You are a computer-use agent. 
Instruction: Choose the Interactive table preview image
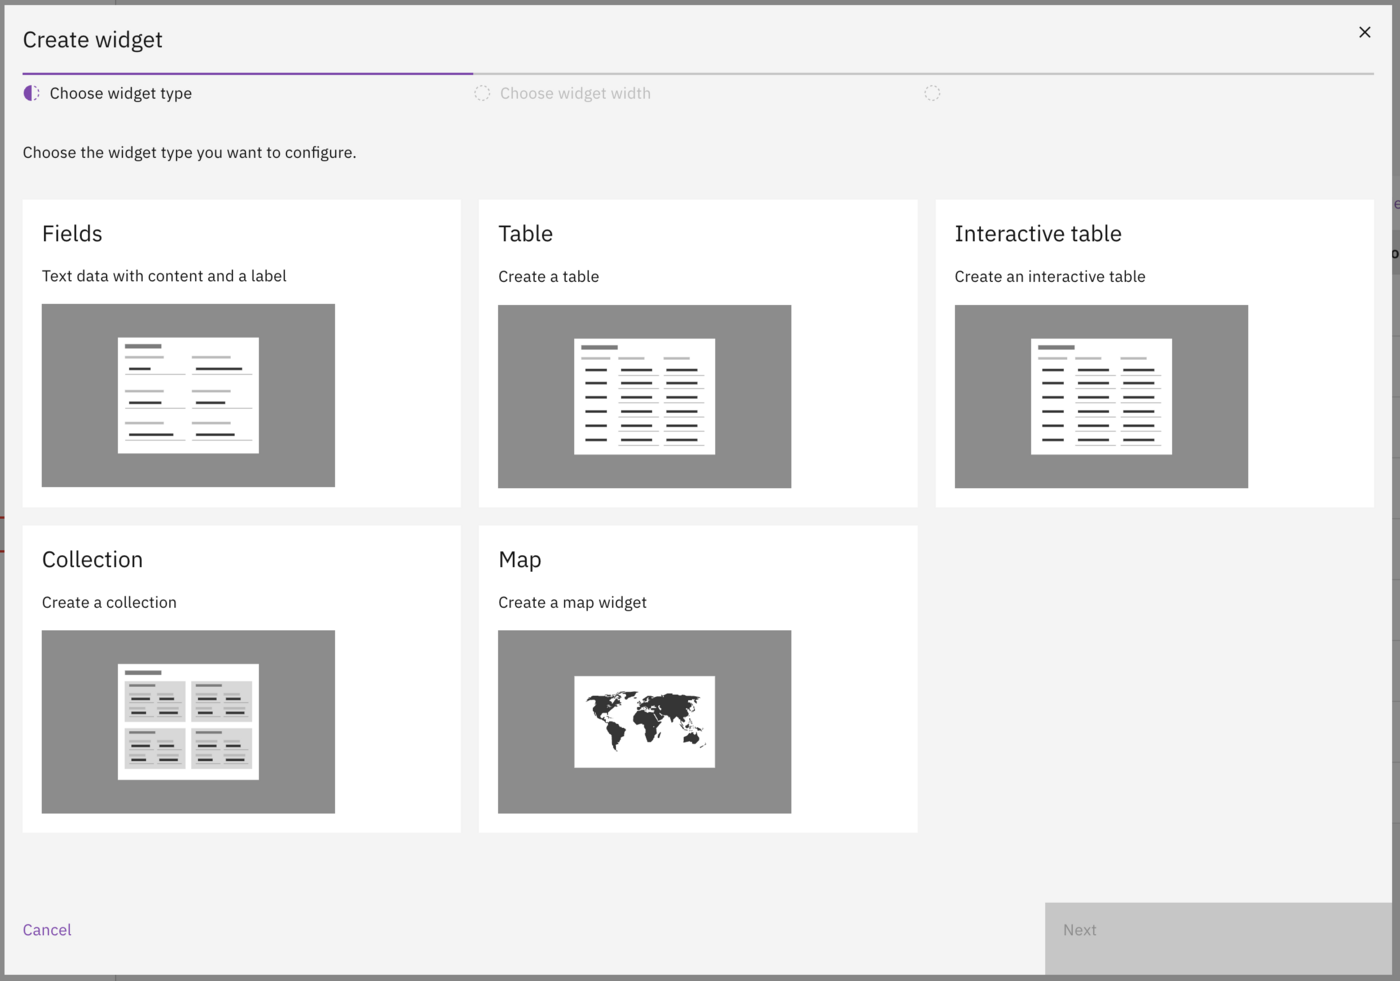(1100, 396)
